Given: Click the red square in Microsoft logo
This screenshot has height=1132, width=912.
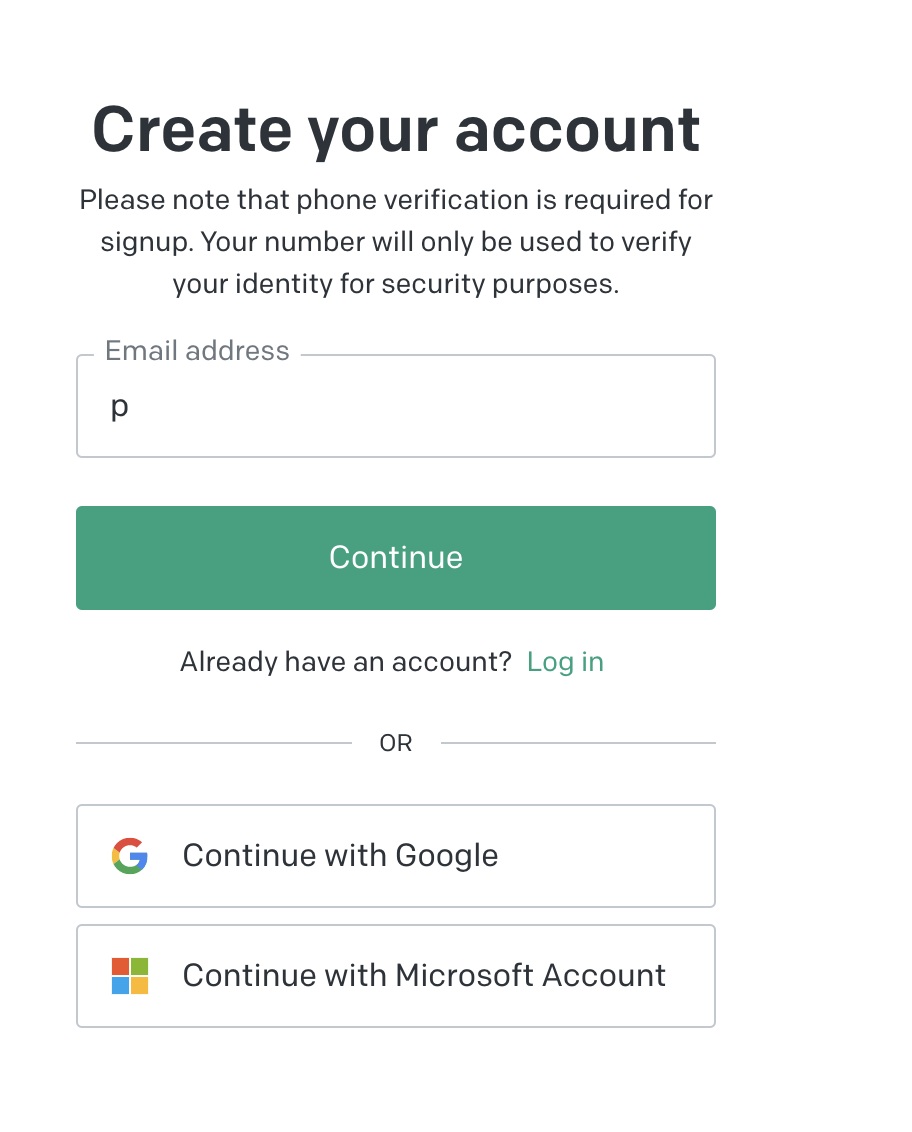Looking at the screenshot, I should (x=121, y=967).
